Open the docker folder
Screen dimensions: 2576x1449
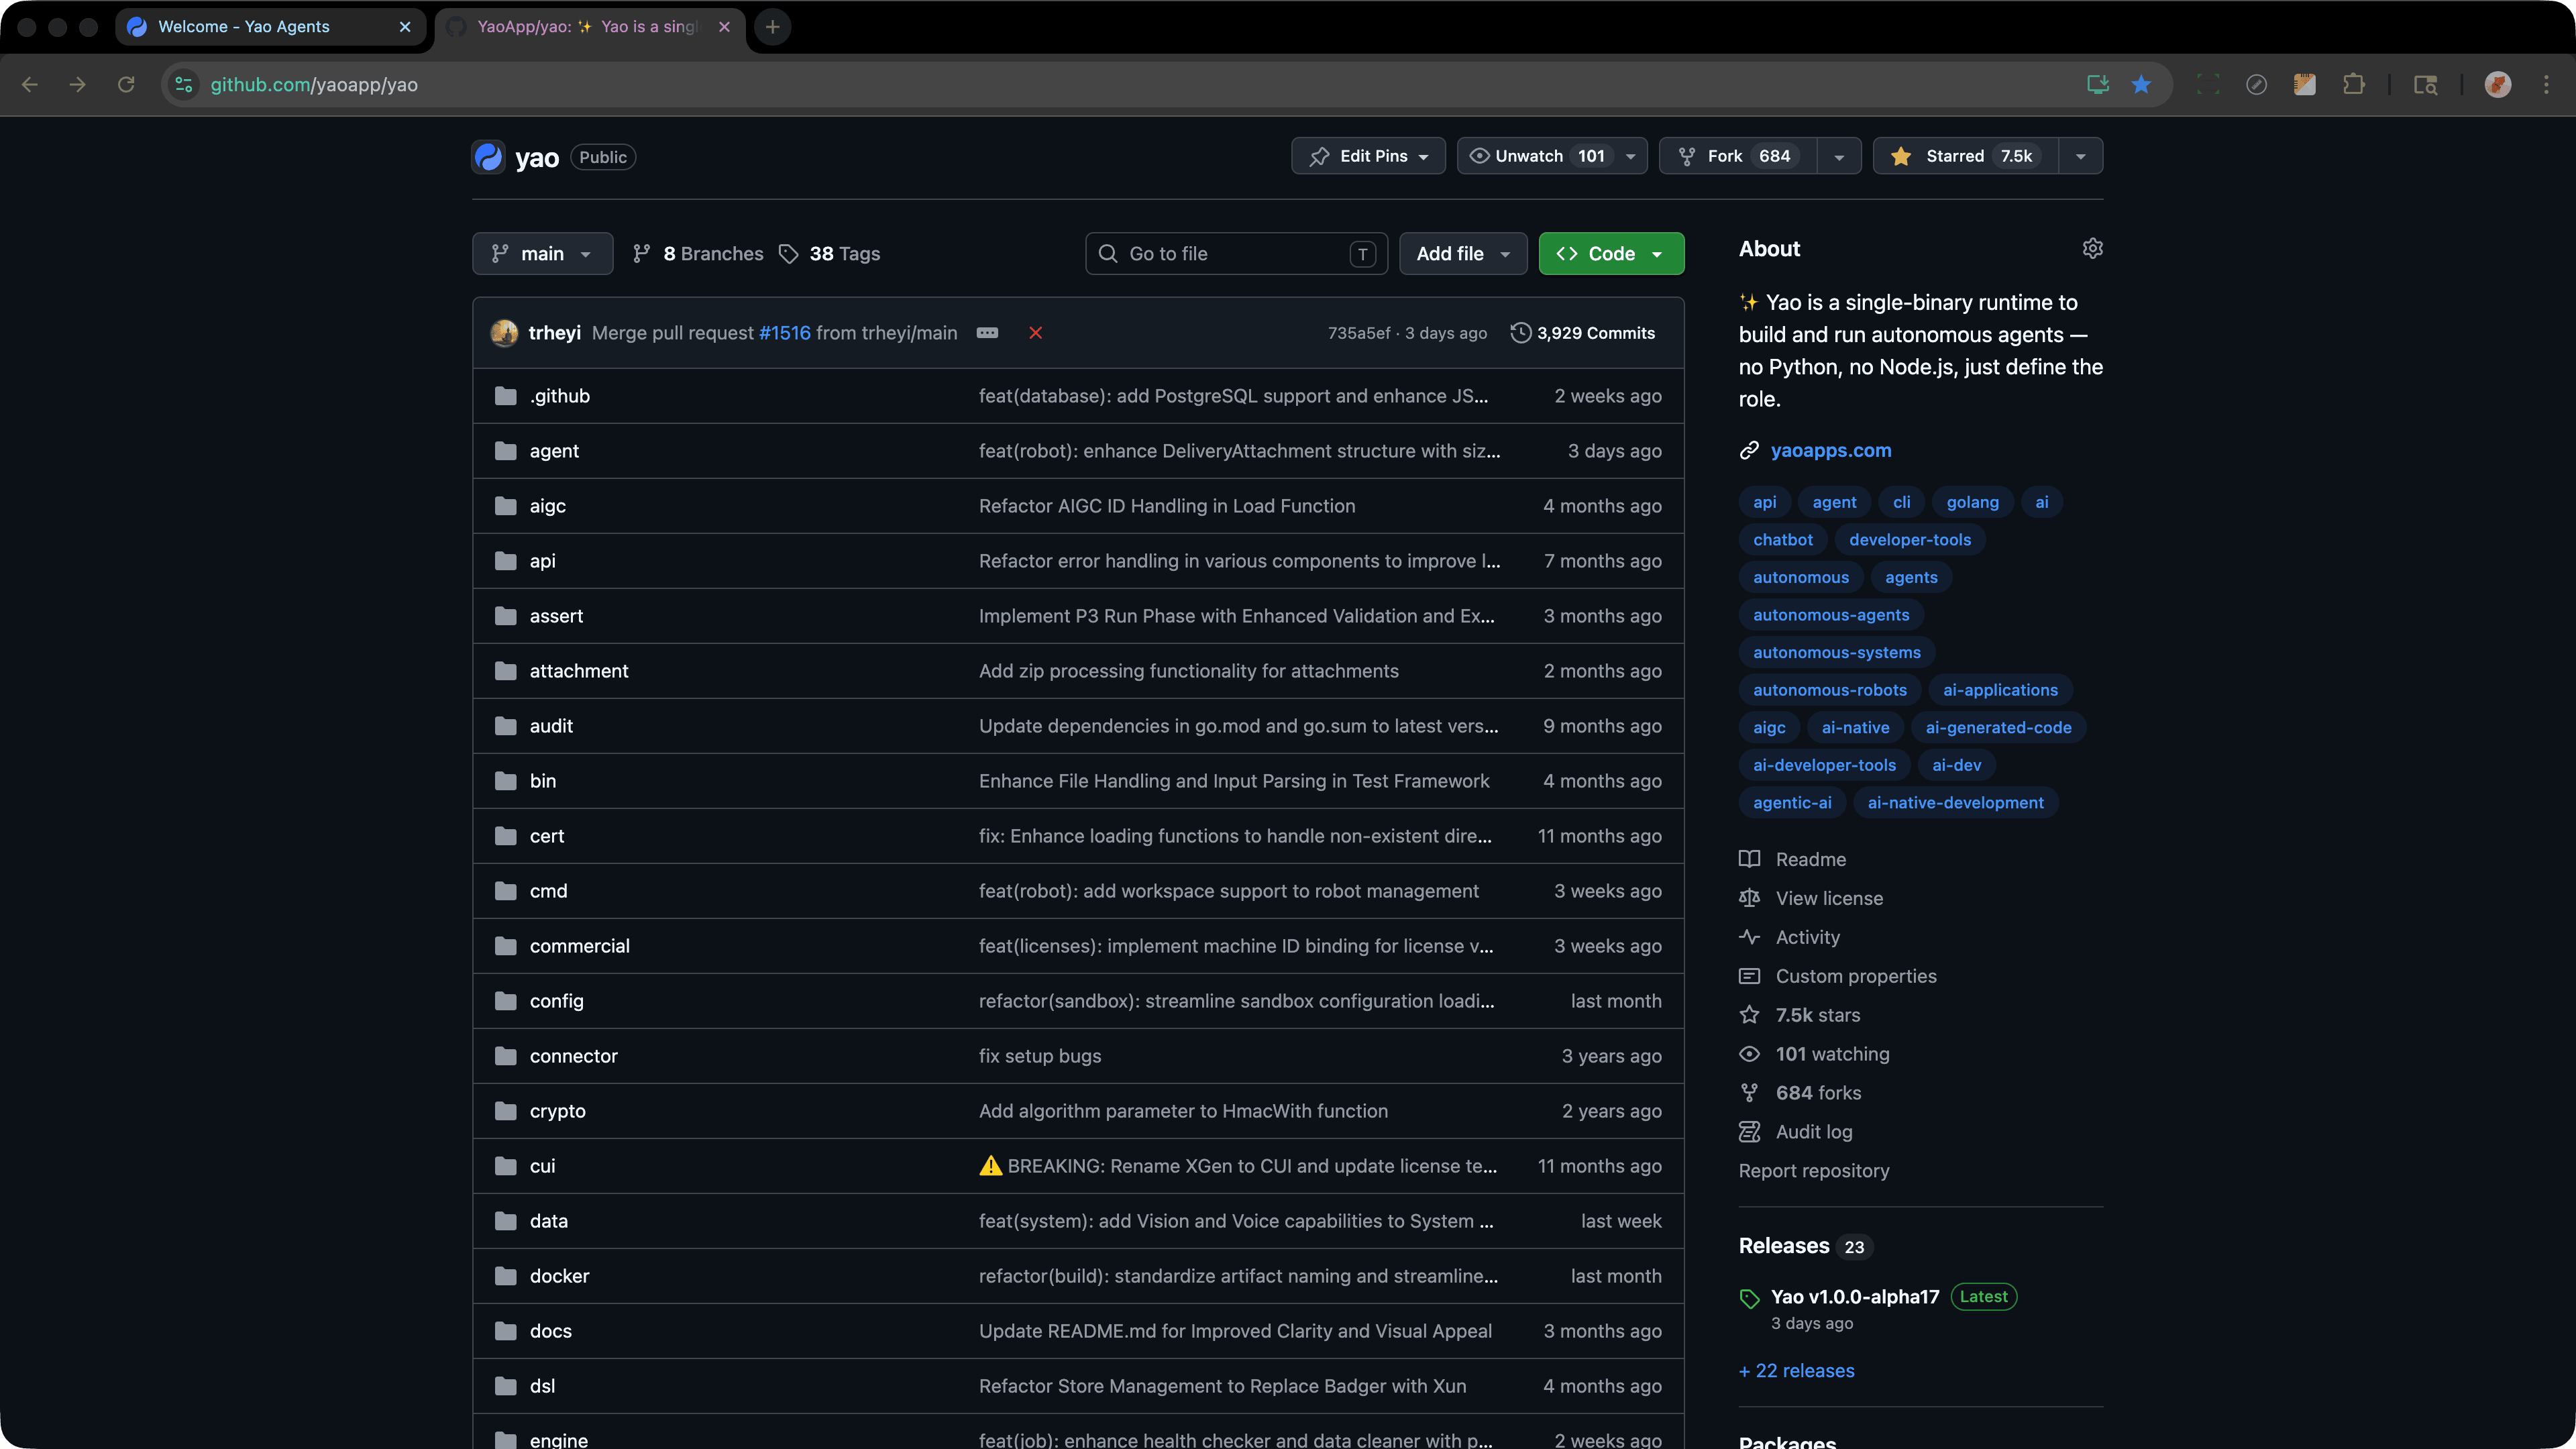coord(559,1276)
